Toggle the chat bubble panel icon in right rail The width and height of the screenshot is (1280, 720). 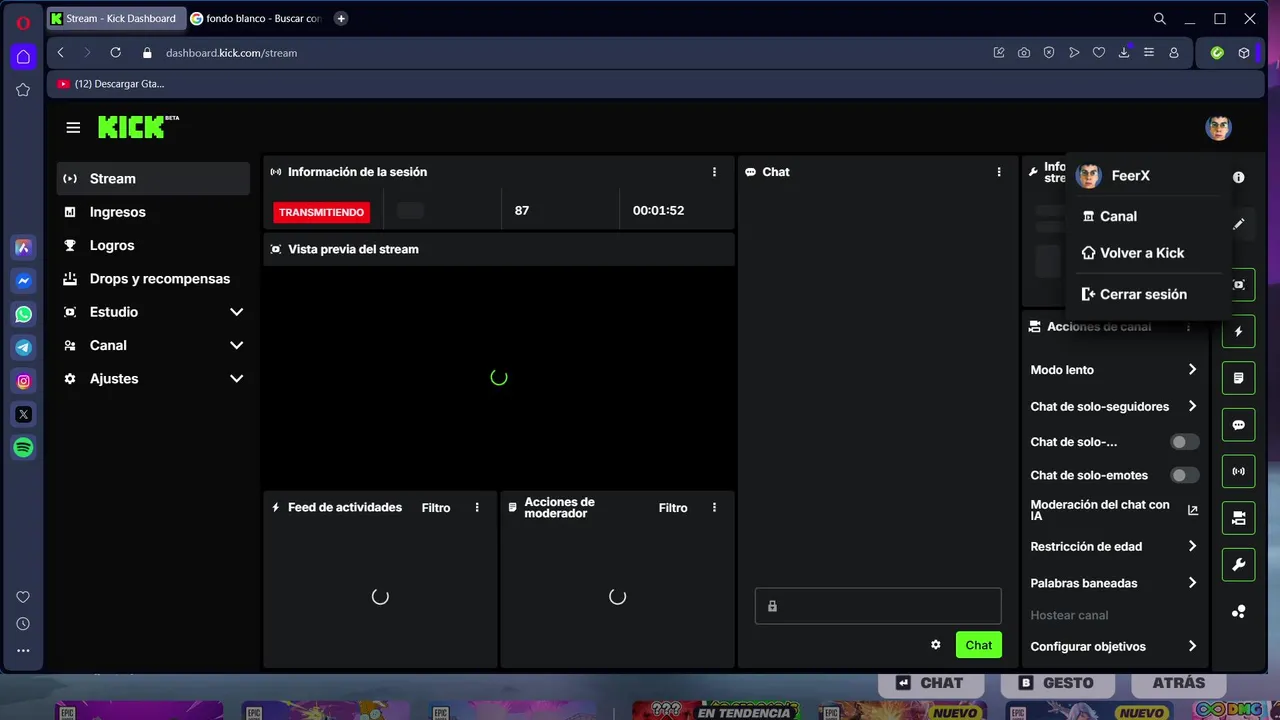pyautogui.click(x=1239, y=425)
